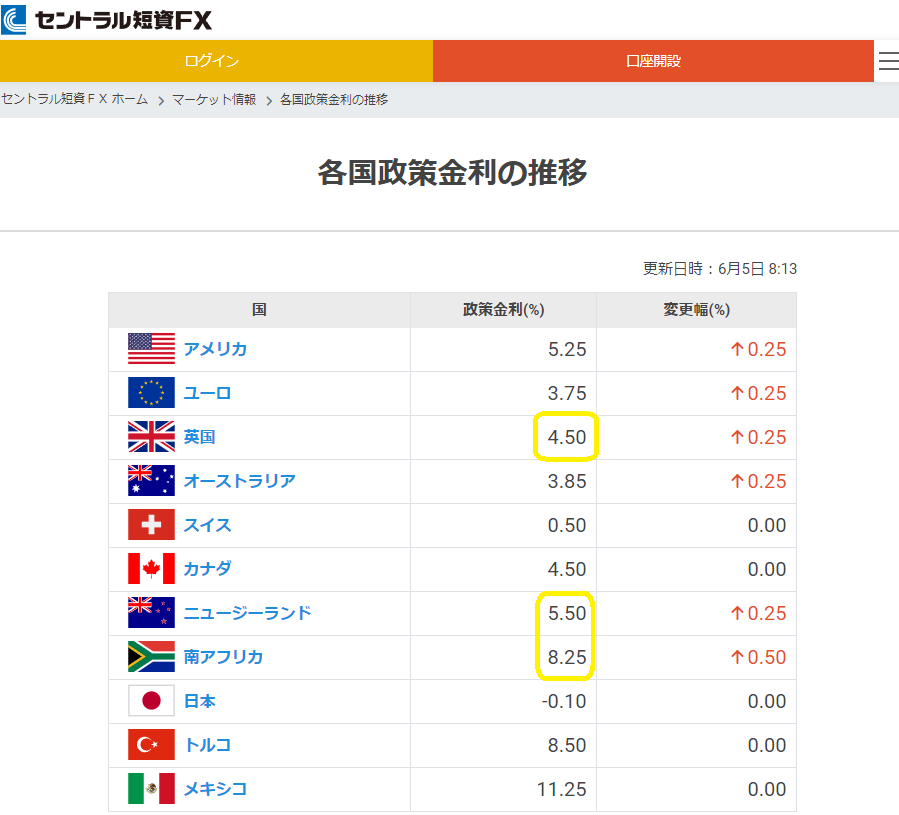The width and height of the screenshot is (899, 815).
Task: Click the Mexico flag icon
Action: click(151, 789)
